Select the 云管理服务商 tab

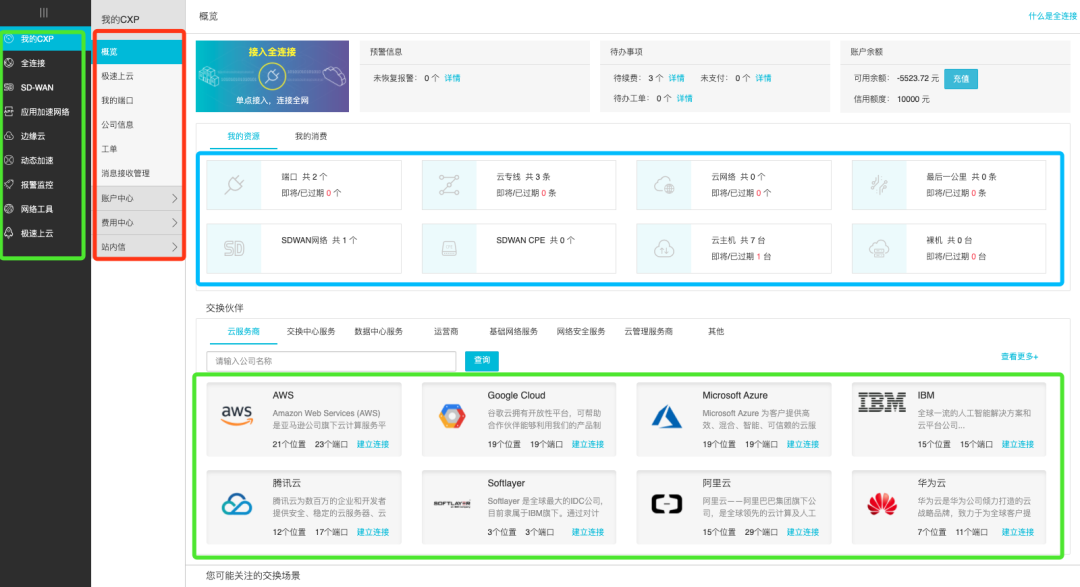pyautogui.click(x=648, y=331)
